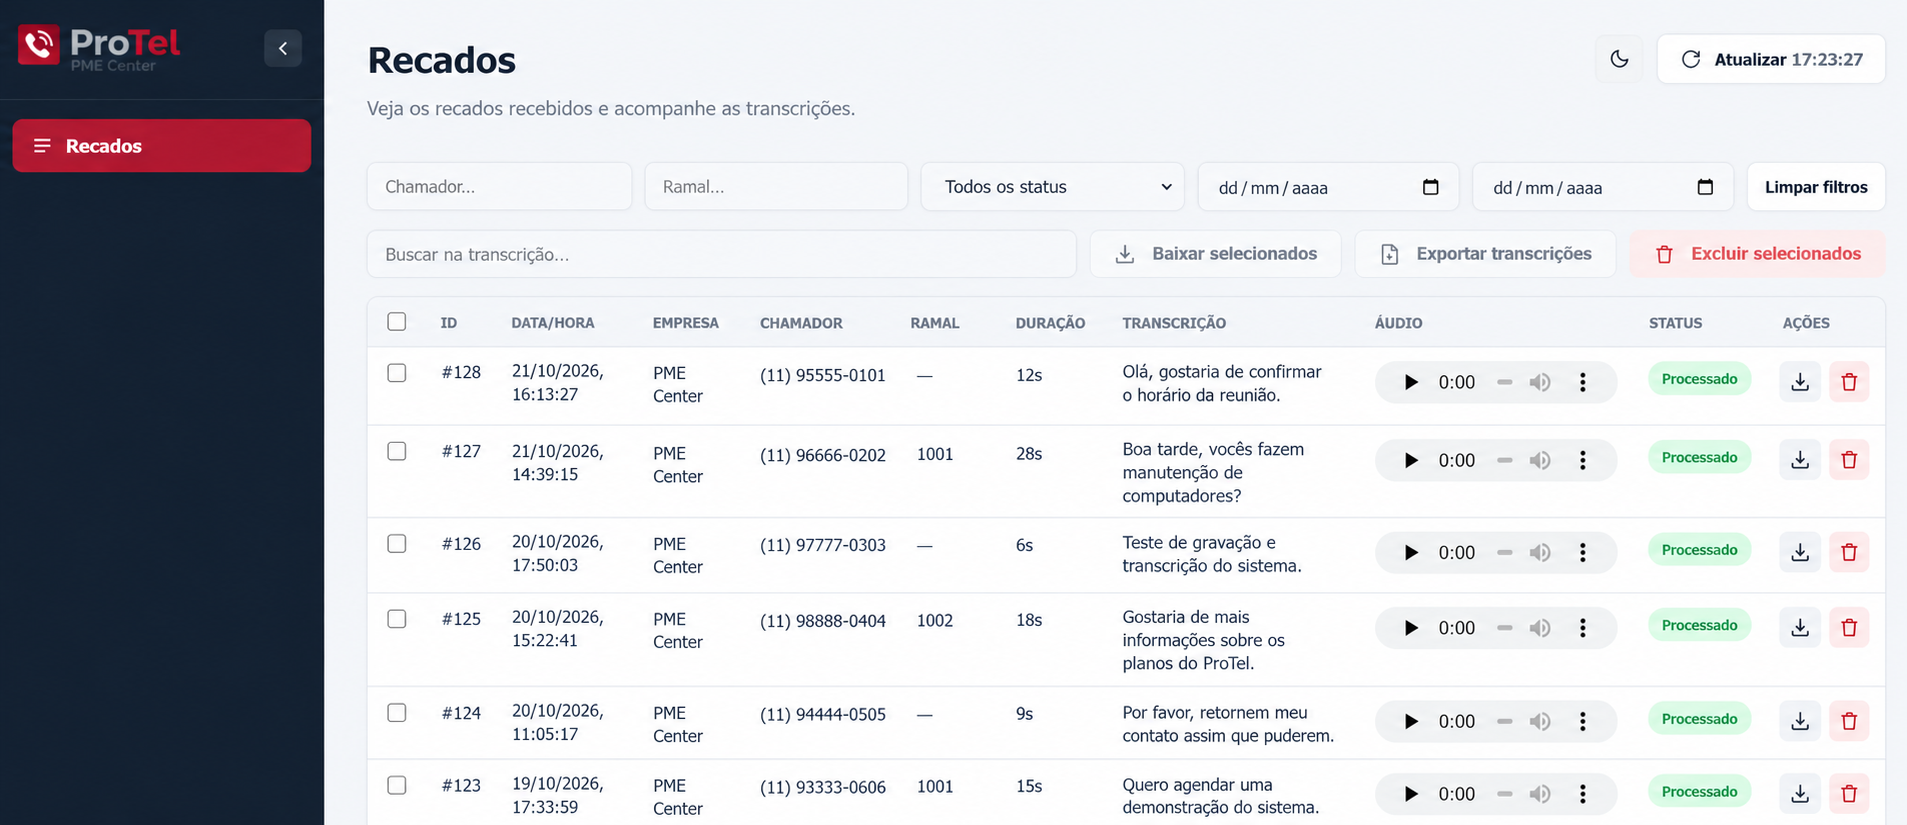Viewport: 1907px width, 825px height.
Task: Select checkbox for message #128
Action: pyautogui.click(x=397, y=373)
